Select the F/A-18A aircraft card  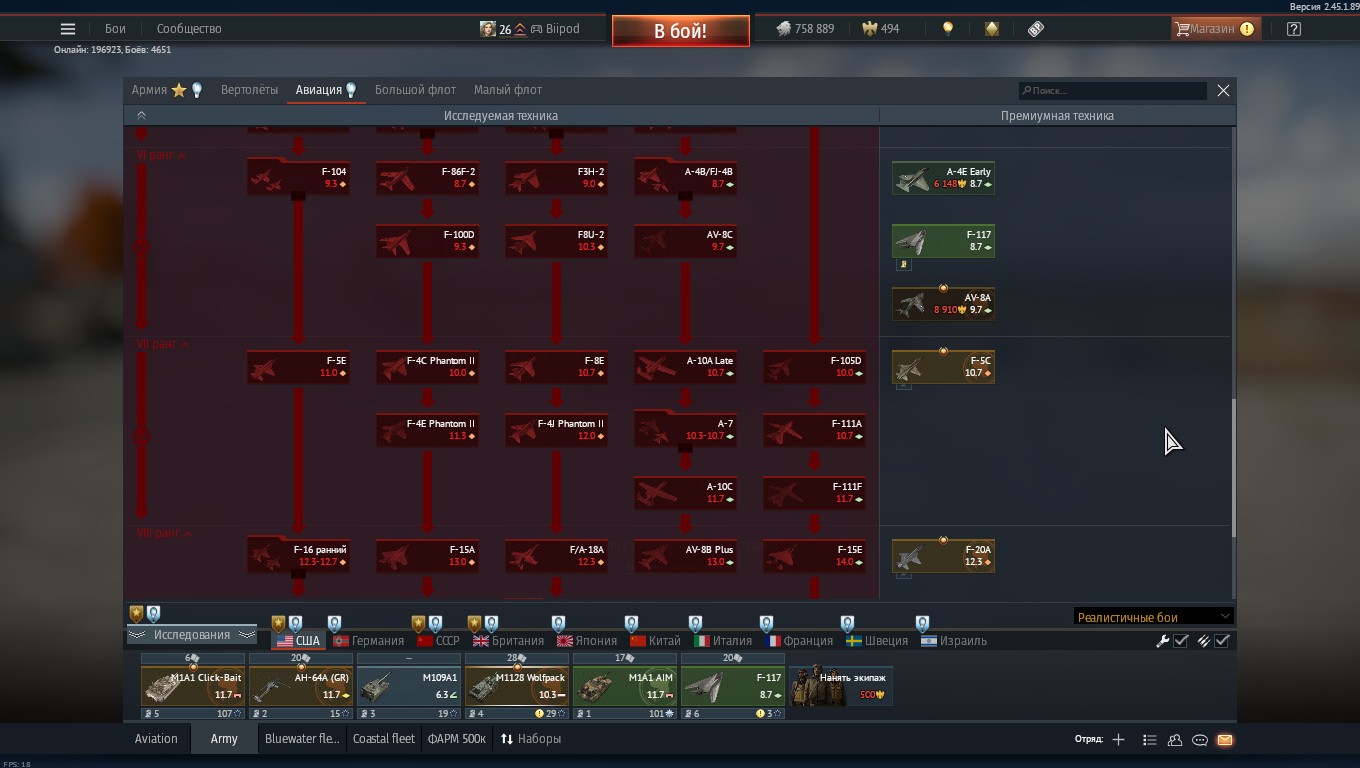pos(556,556)
